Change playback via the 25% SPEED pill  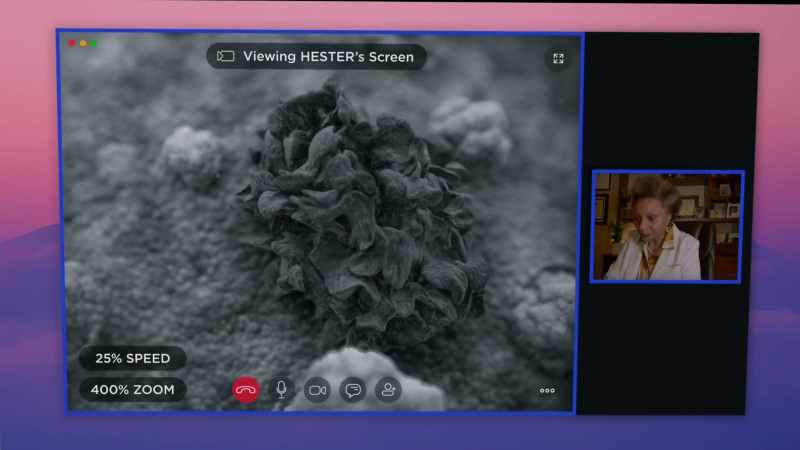tap(133, 358)
